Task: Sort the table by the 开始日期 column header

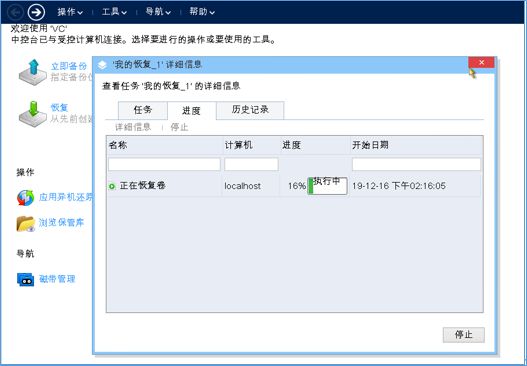Action: [416, 145]
